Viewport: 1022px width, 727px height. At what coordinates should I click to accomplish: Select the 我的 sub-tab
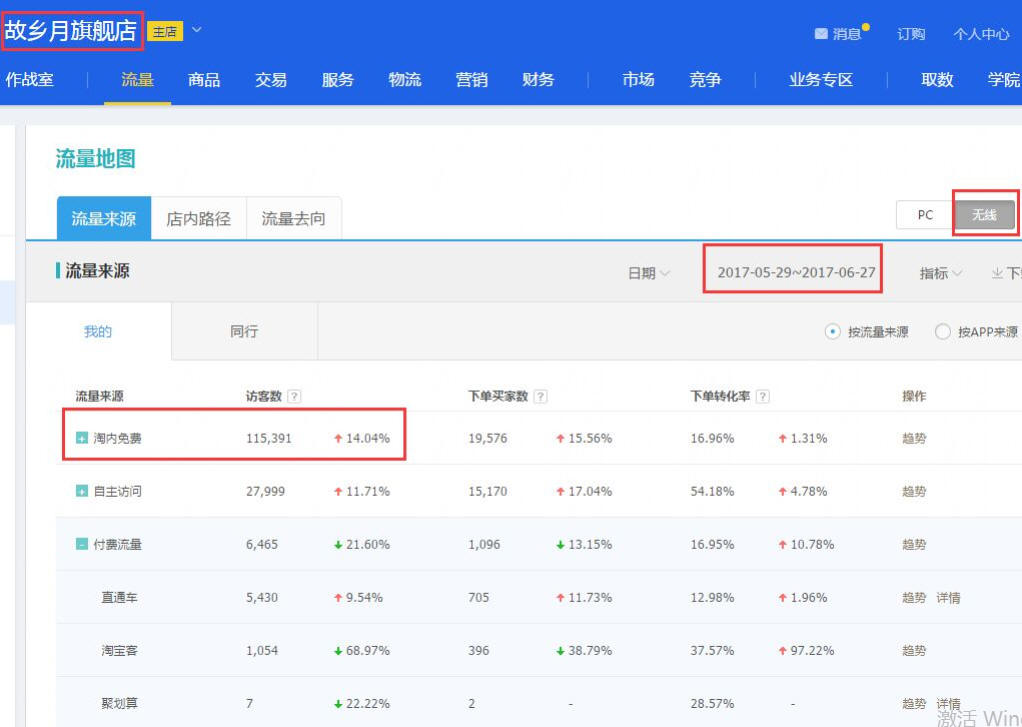tap(98, 331)
